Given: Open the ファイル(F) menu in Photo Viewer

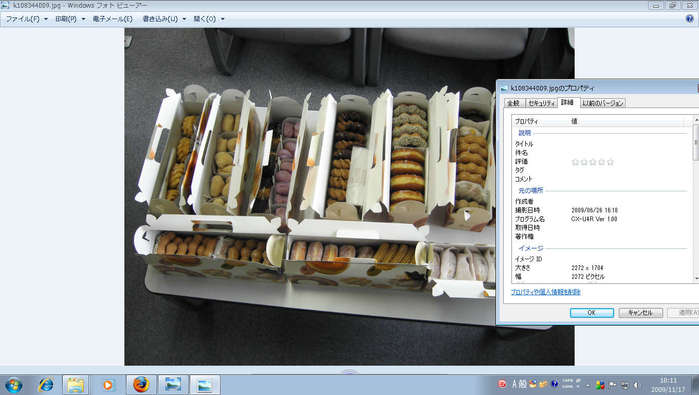Looking at the screenshot, I should [x=26, y=19].
